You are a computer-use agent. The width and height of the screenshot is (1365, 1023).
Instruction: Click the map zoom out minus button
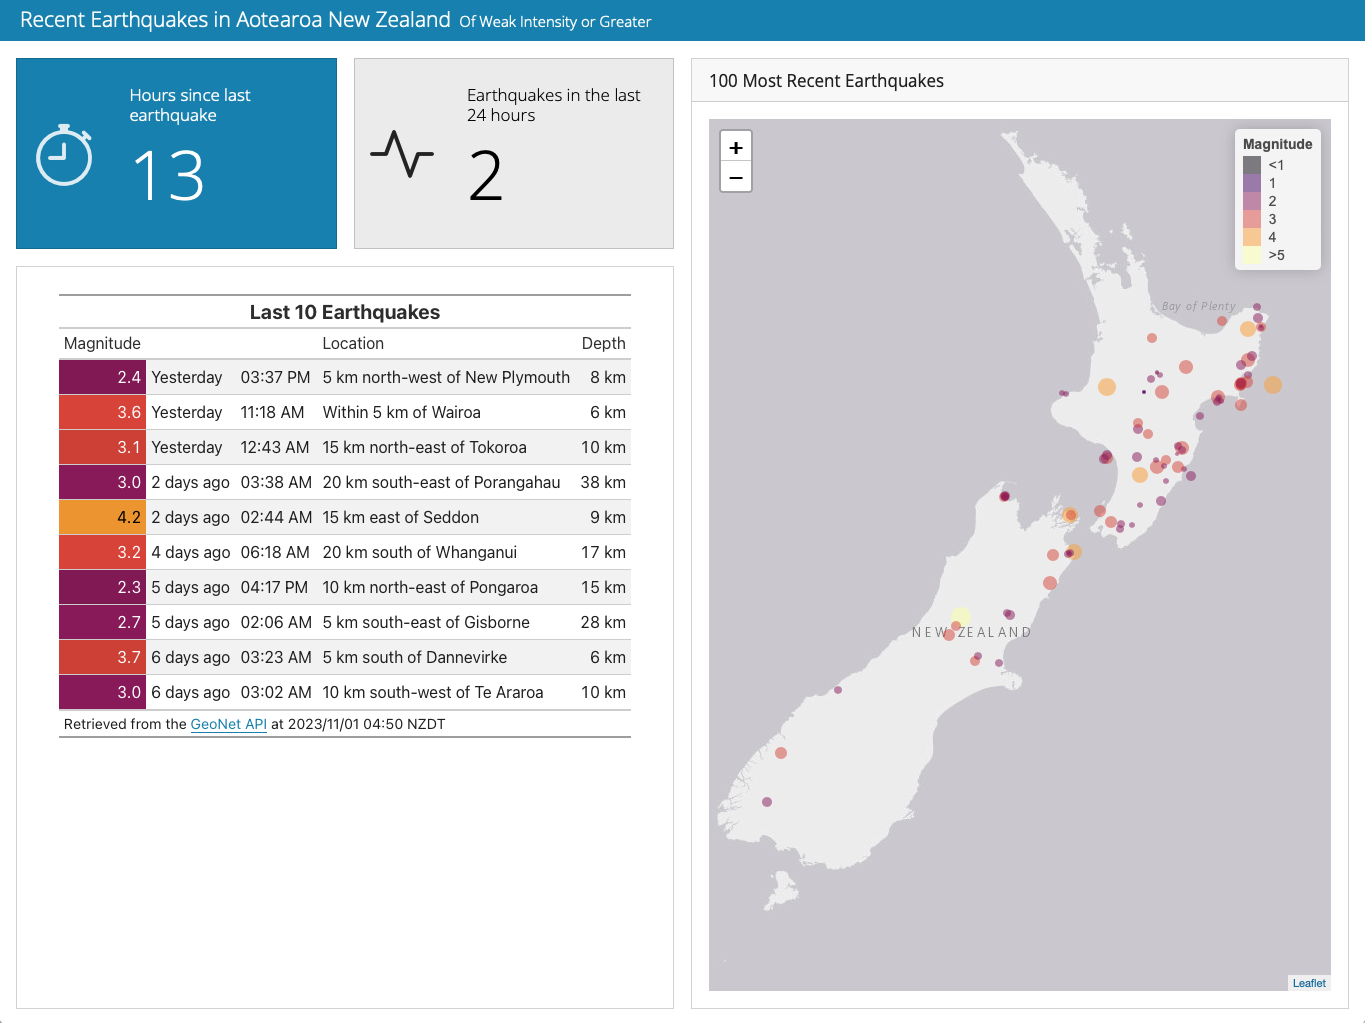coord(736,177)
